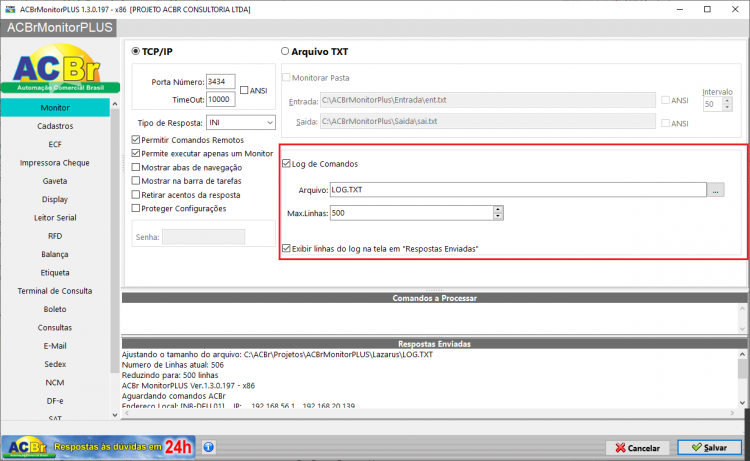Click the Cancelar button
Image resolution: width=750 pixels, height=461 pixels.
[637, 448]
